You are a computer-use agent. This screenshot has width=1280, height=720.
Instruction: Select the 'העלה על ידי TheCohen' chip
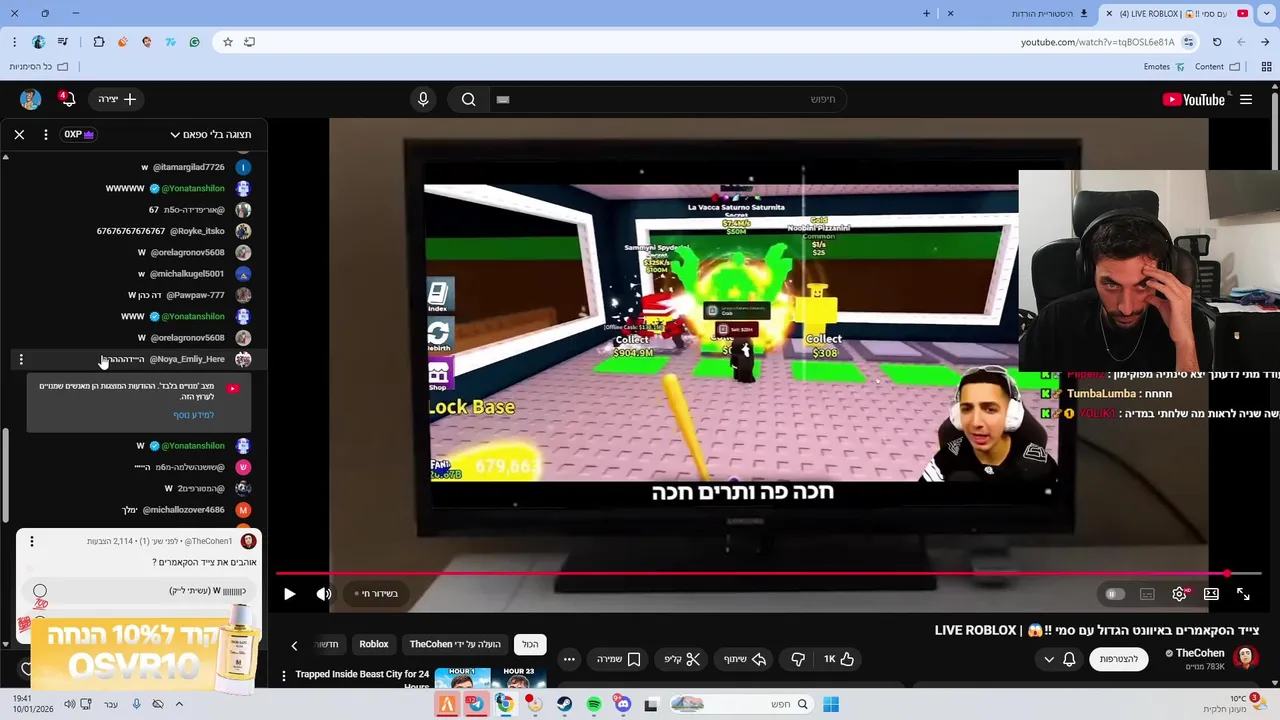(455, 644)
